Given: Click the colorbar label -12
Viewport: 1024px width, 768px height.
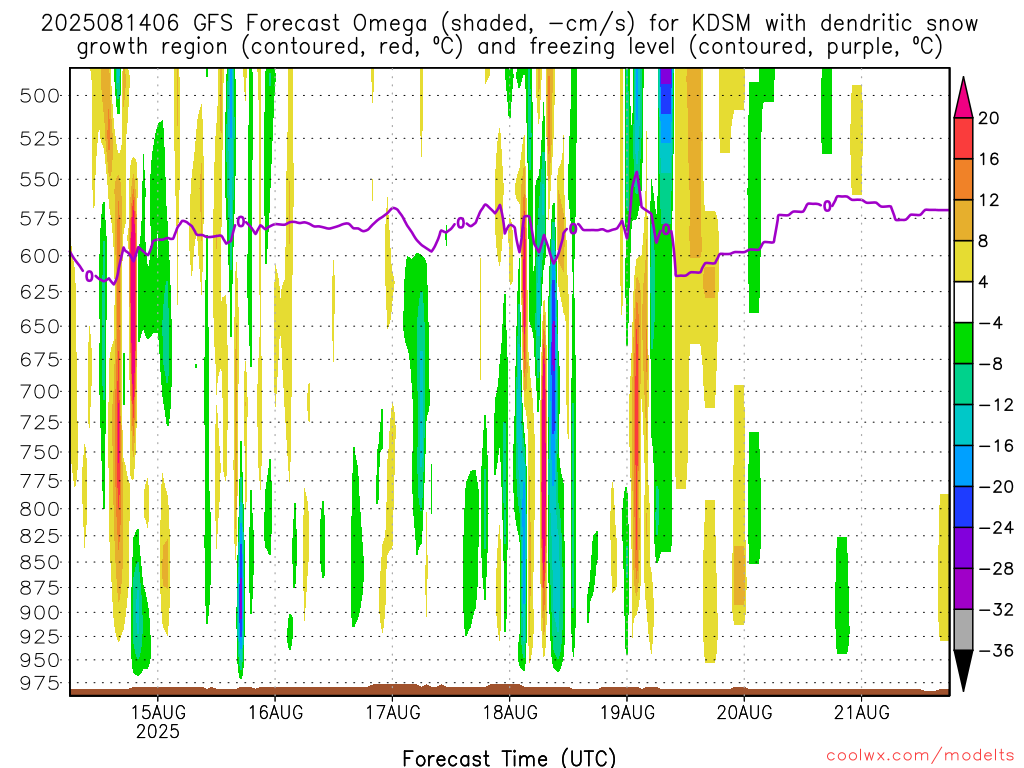Looking at the screenshot, I should point(996,405).
